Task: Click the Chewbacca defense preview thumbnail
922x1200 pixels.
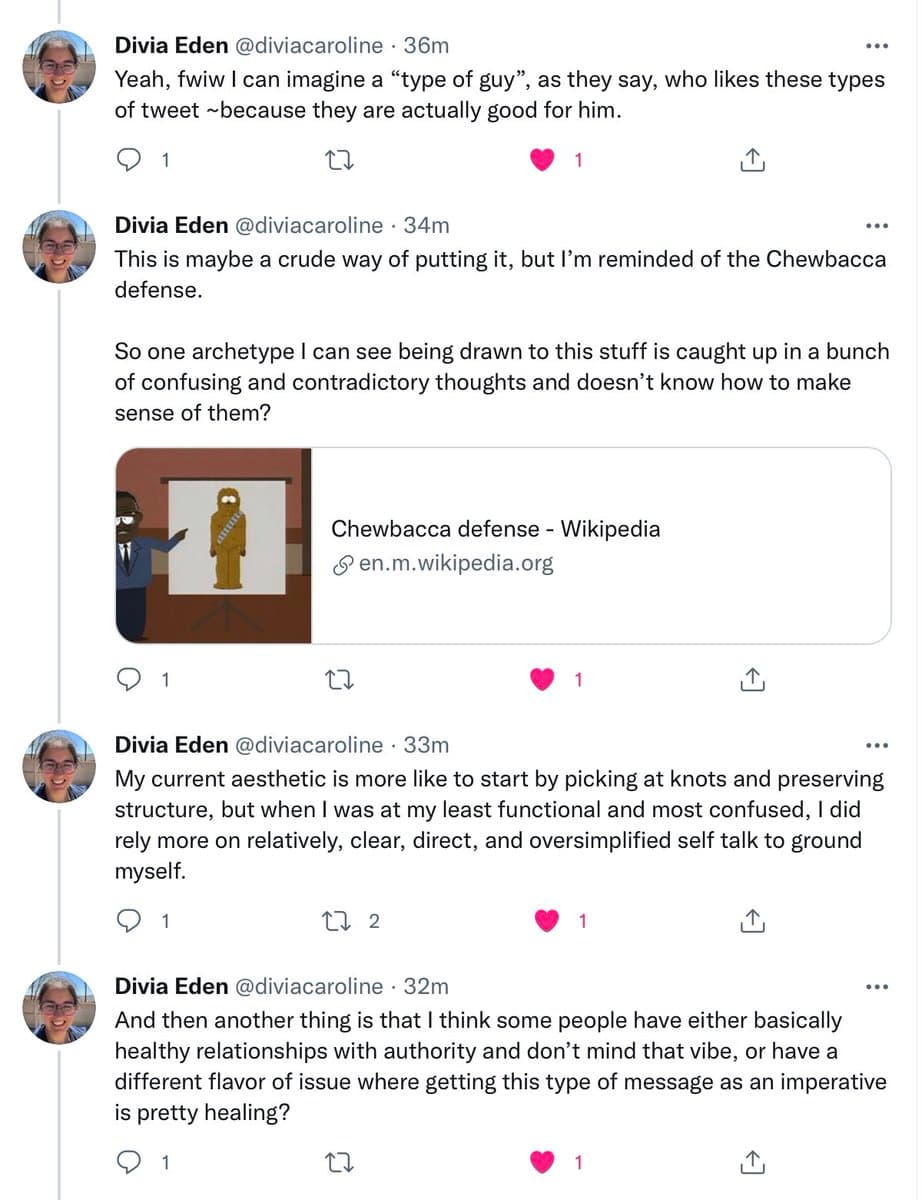Action: pos(214,545)
